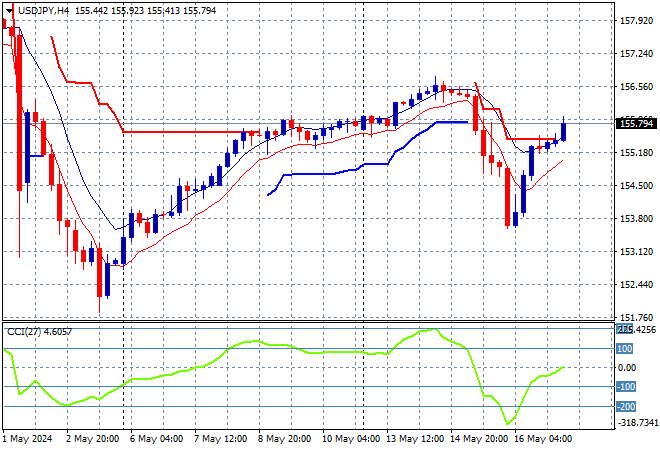This screenshot has height=450, width=660.
Task: Click the 13 May 12:00 time label
Action: point(415,439)
